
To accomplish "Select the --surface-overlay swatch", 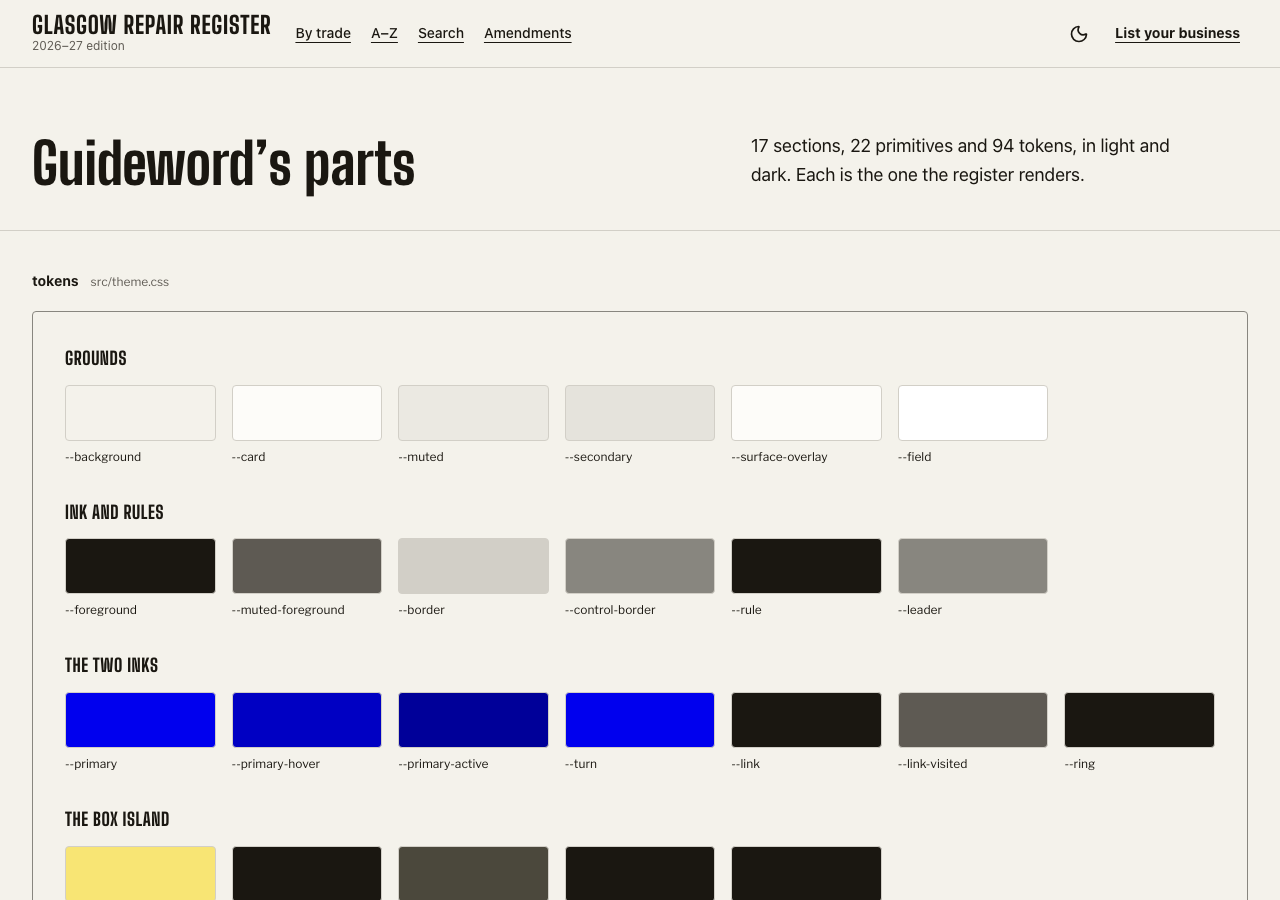I will [x=806, y=413].
